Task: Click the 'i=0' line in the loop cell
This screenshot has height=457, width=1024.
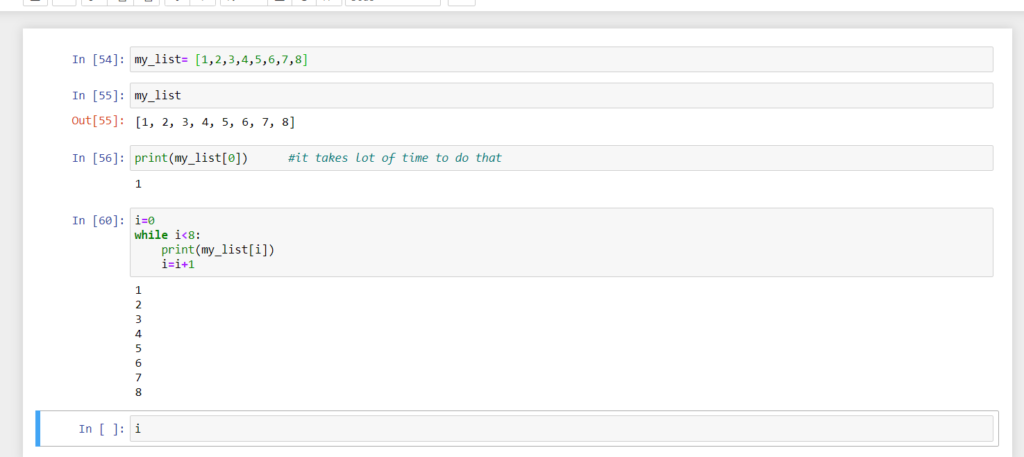Action: [144, 221]
